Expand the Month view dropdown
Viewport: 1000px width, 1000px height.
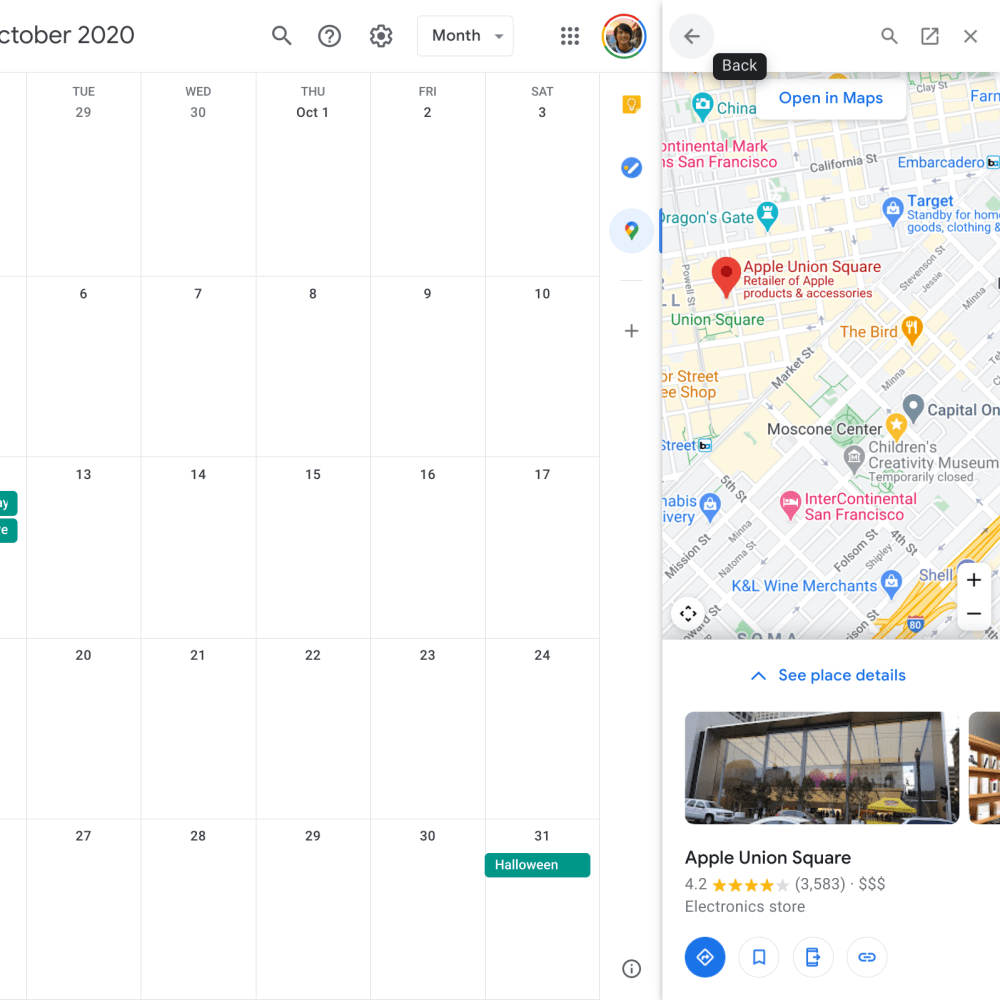(x=465, y=36)
